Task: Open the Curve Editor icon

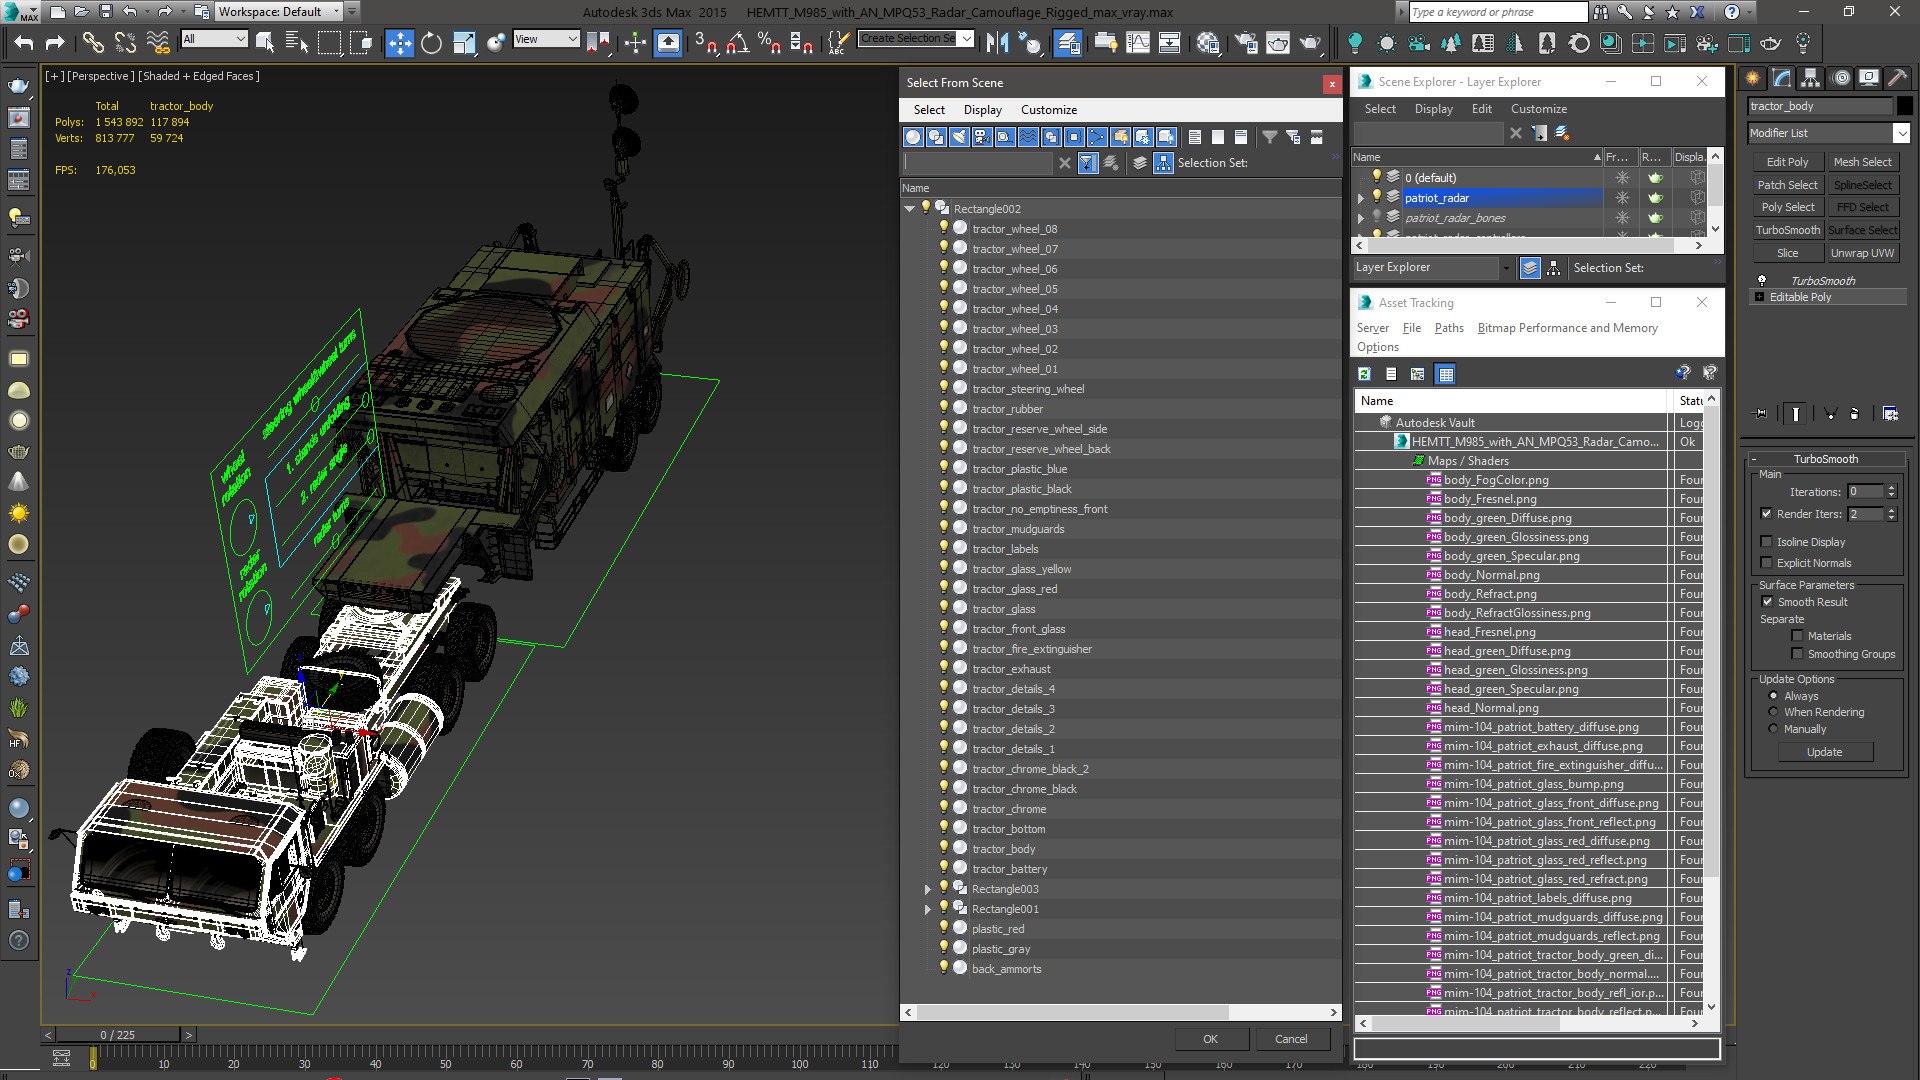Action: pyautogui.click(x=1138, y=42)
